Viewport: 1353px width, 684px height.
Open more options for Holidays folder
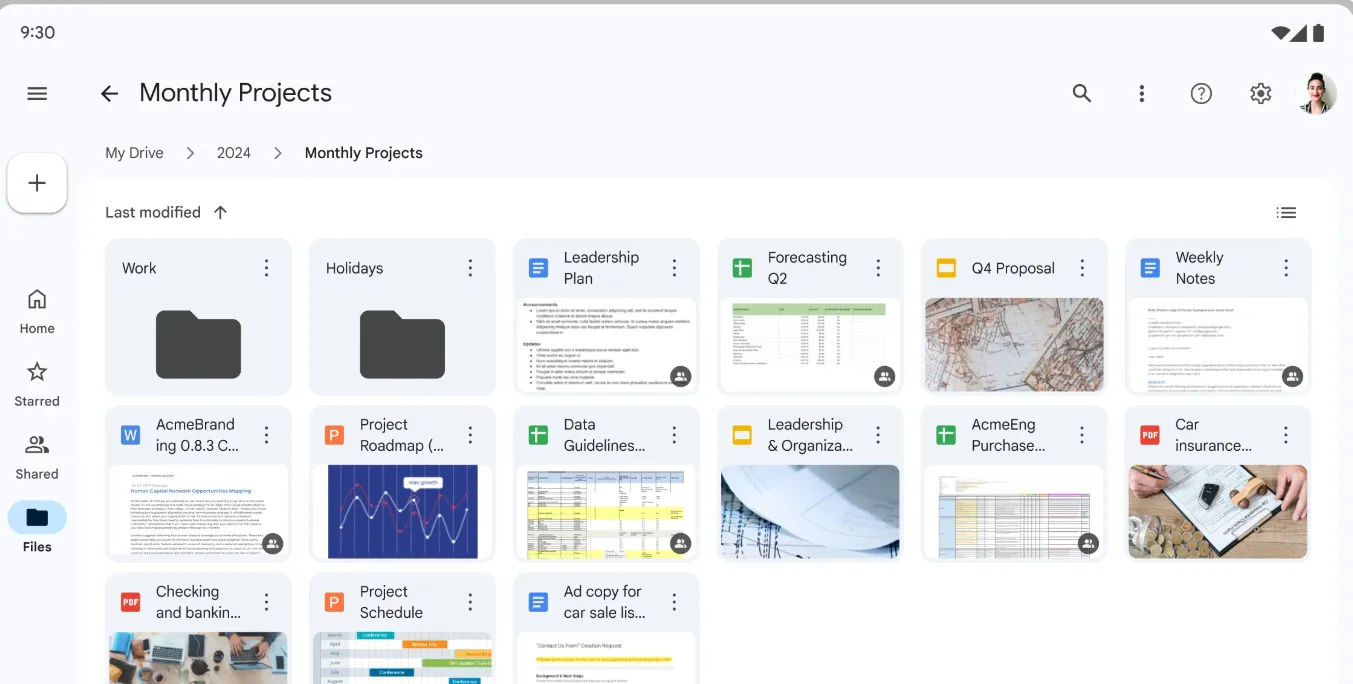(470, 268)
